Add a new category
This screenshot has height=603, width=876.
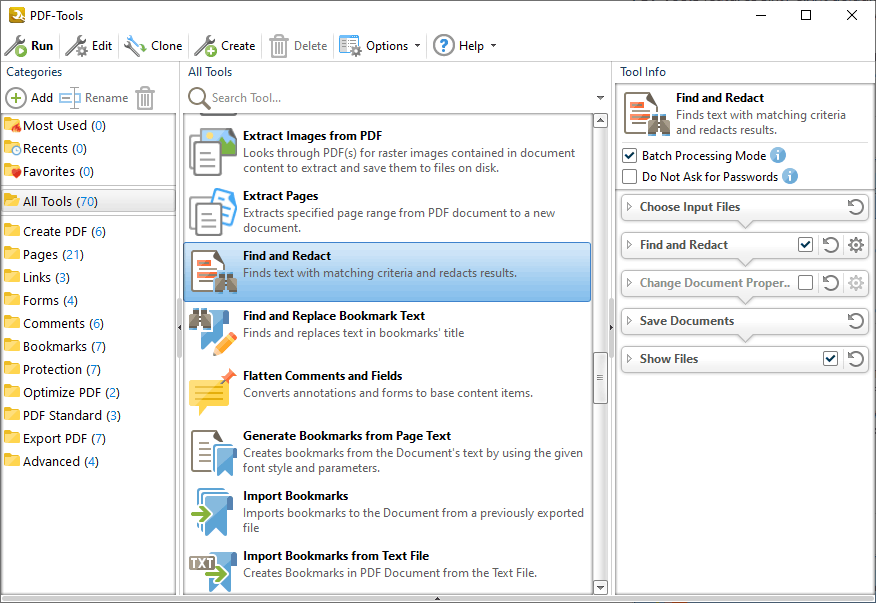coord(30,98)
